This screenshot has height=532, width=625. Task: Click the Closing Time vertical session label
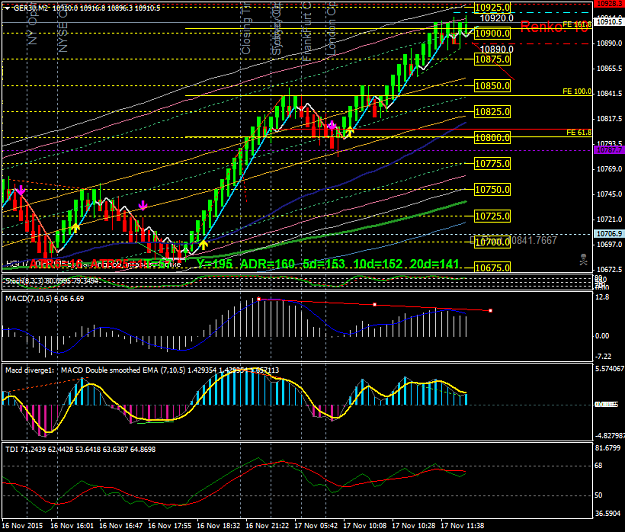[x=246, y=29]
